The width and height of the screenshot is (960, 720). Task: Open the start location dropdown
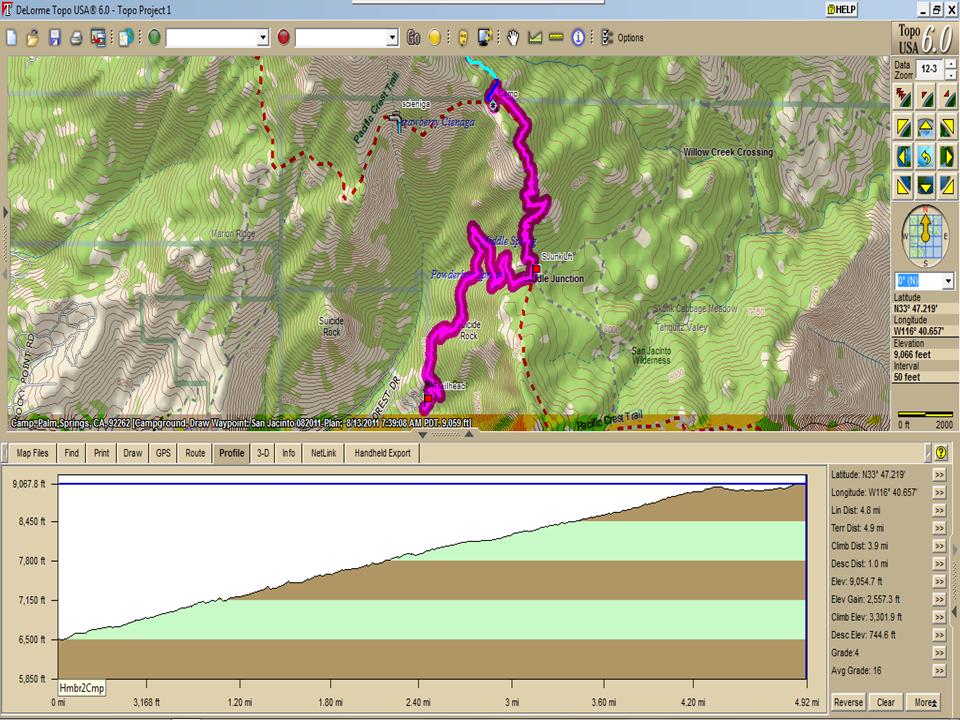coord(263,38)
